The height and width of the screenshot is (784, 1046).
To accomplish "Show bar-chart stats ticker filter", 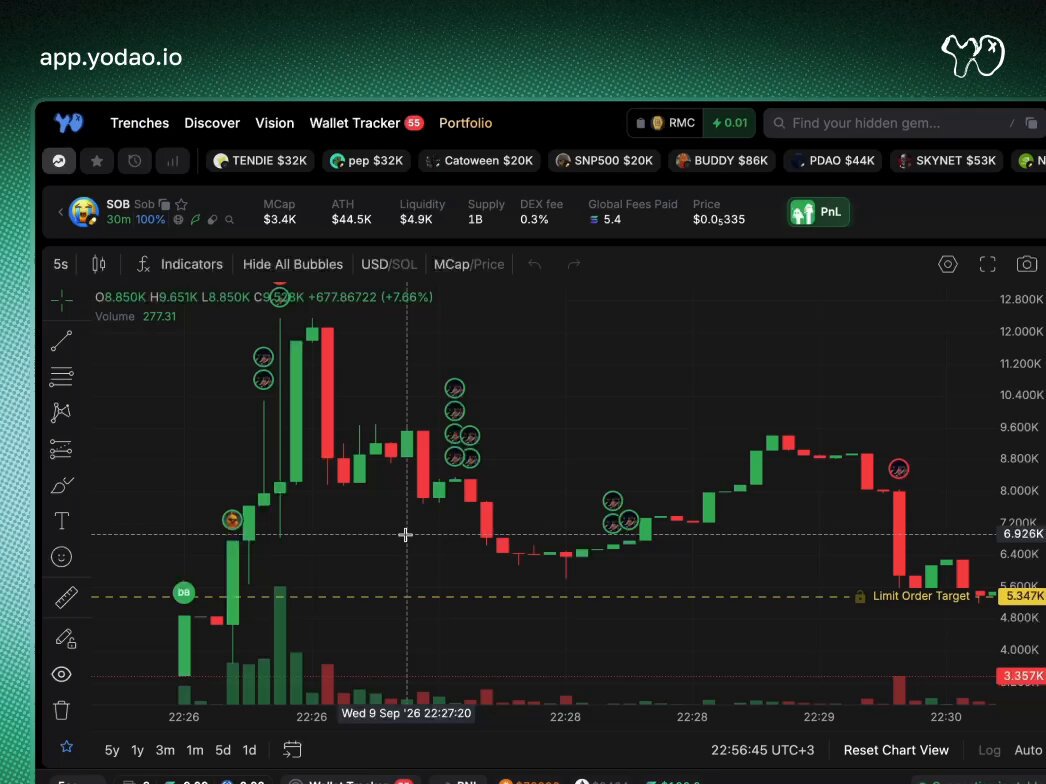I will coord(172,161).
